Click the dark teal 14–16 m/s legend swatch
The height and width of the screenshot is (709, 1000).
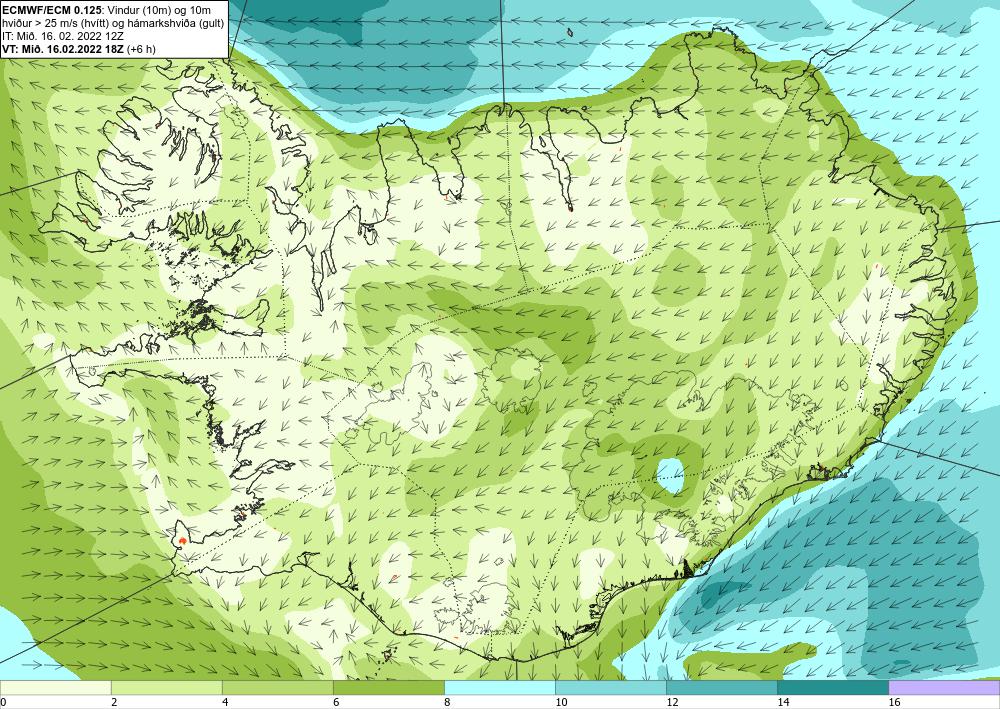click(x=833, y=688)
